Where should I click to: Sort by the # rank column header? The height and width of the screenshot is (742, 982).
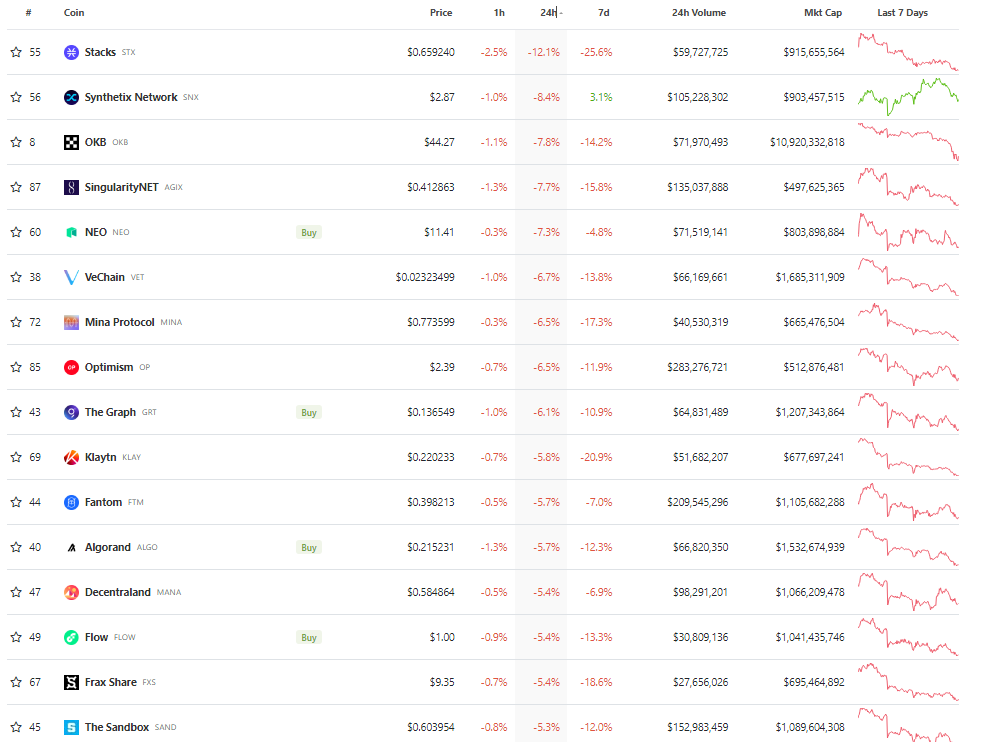(29, 13)
